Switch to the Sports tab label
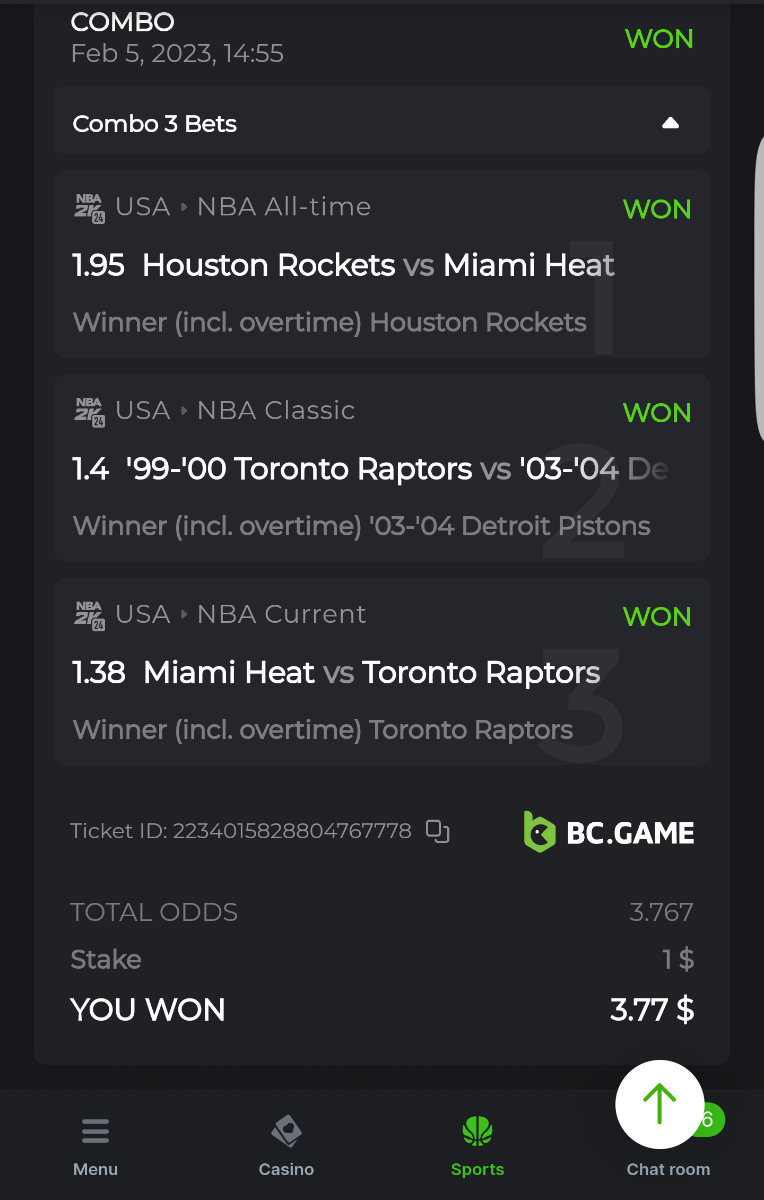764x1200 pixels. (x=477, y=1169)
